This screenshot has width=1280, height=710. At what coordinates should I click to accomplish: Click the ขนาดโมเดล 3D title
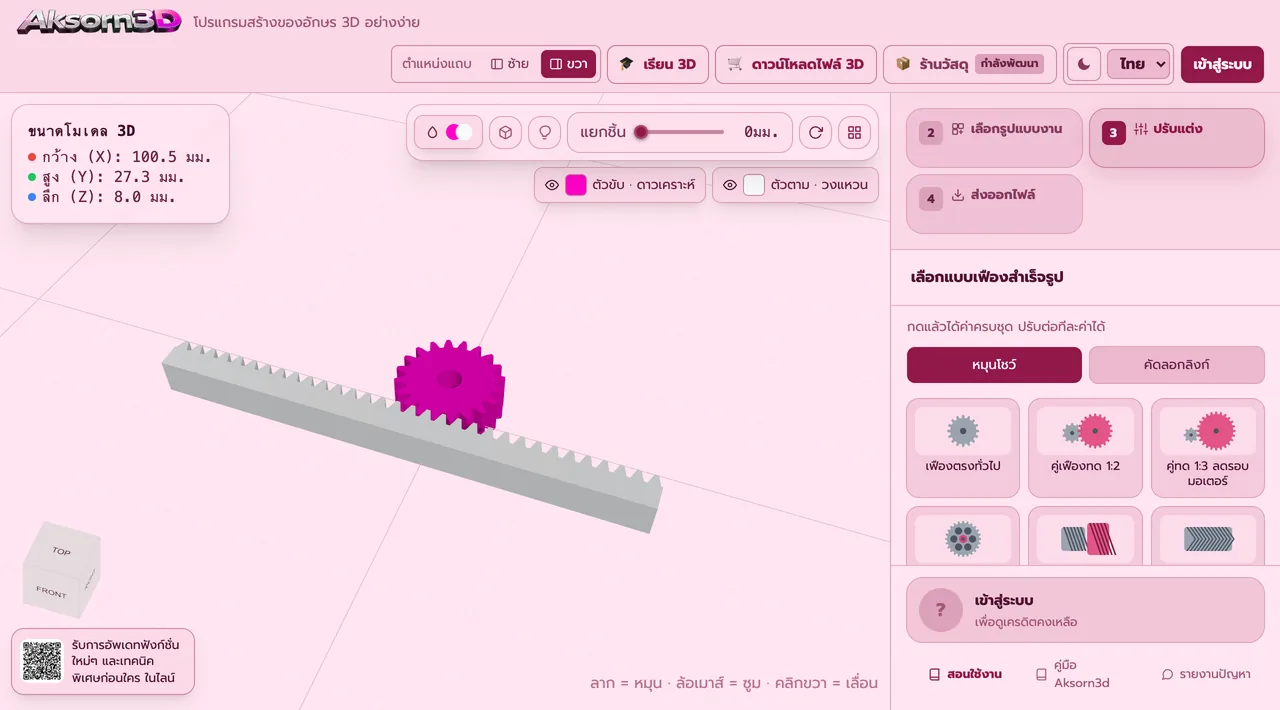pyautogui.click(x=82, y=131)
